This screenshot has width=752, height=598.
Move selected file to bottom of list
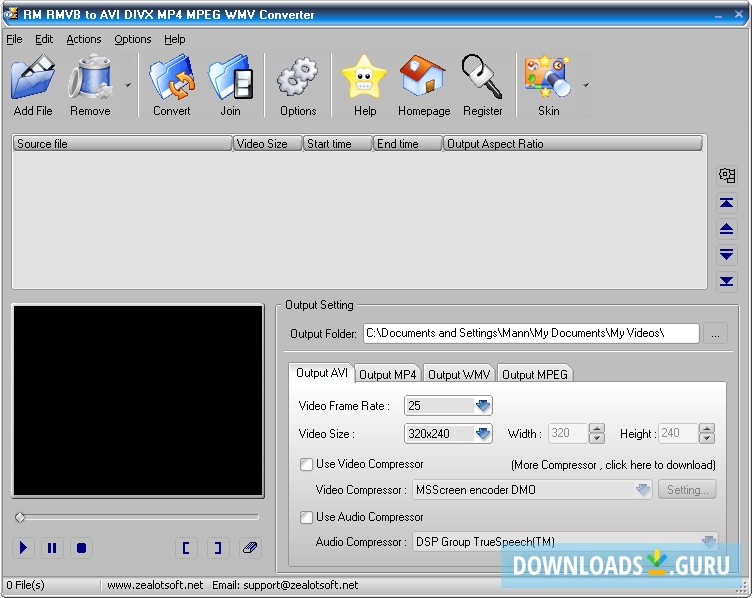coord(727,281)
